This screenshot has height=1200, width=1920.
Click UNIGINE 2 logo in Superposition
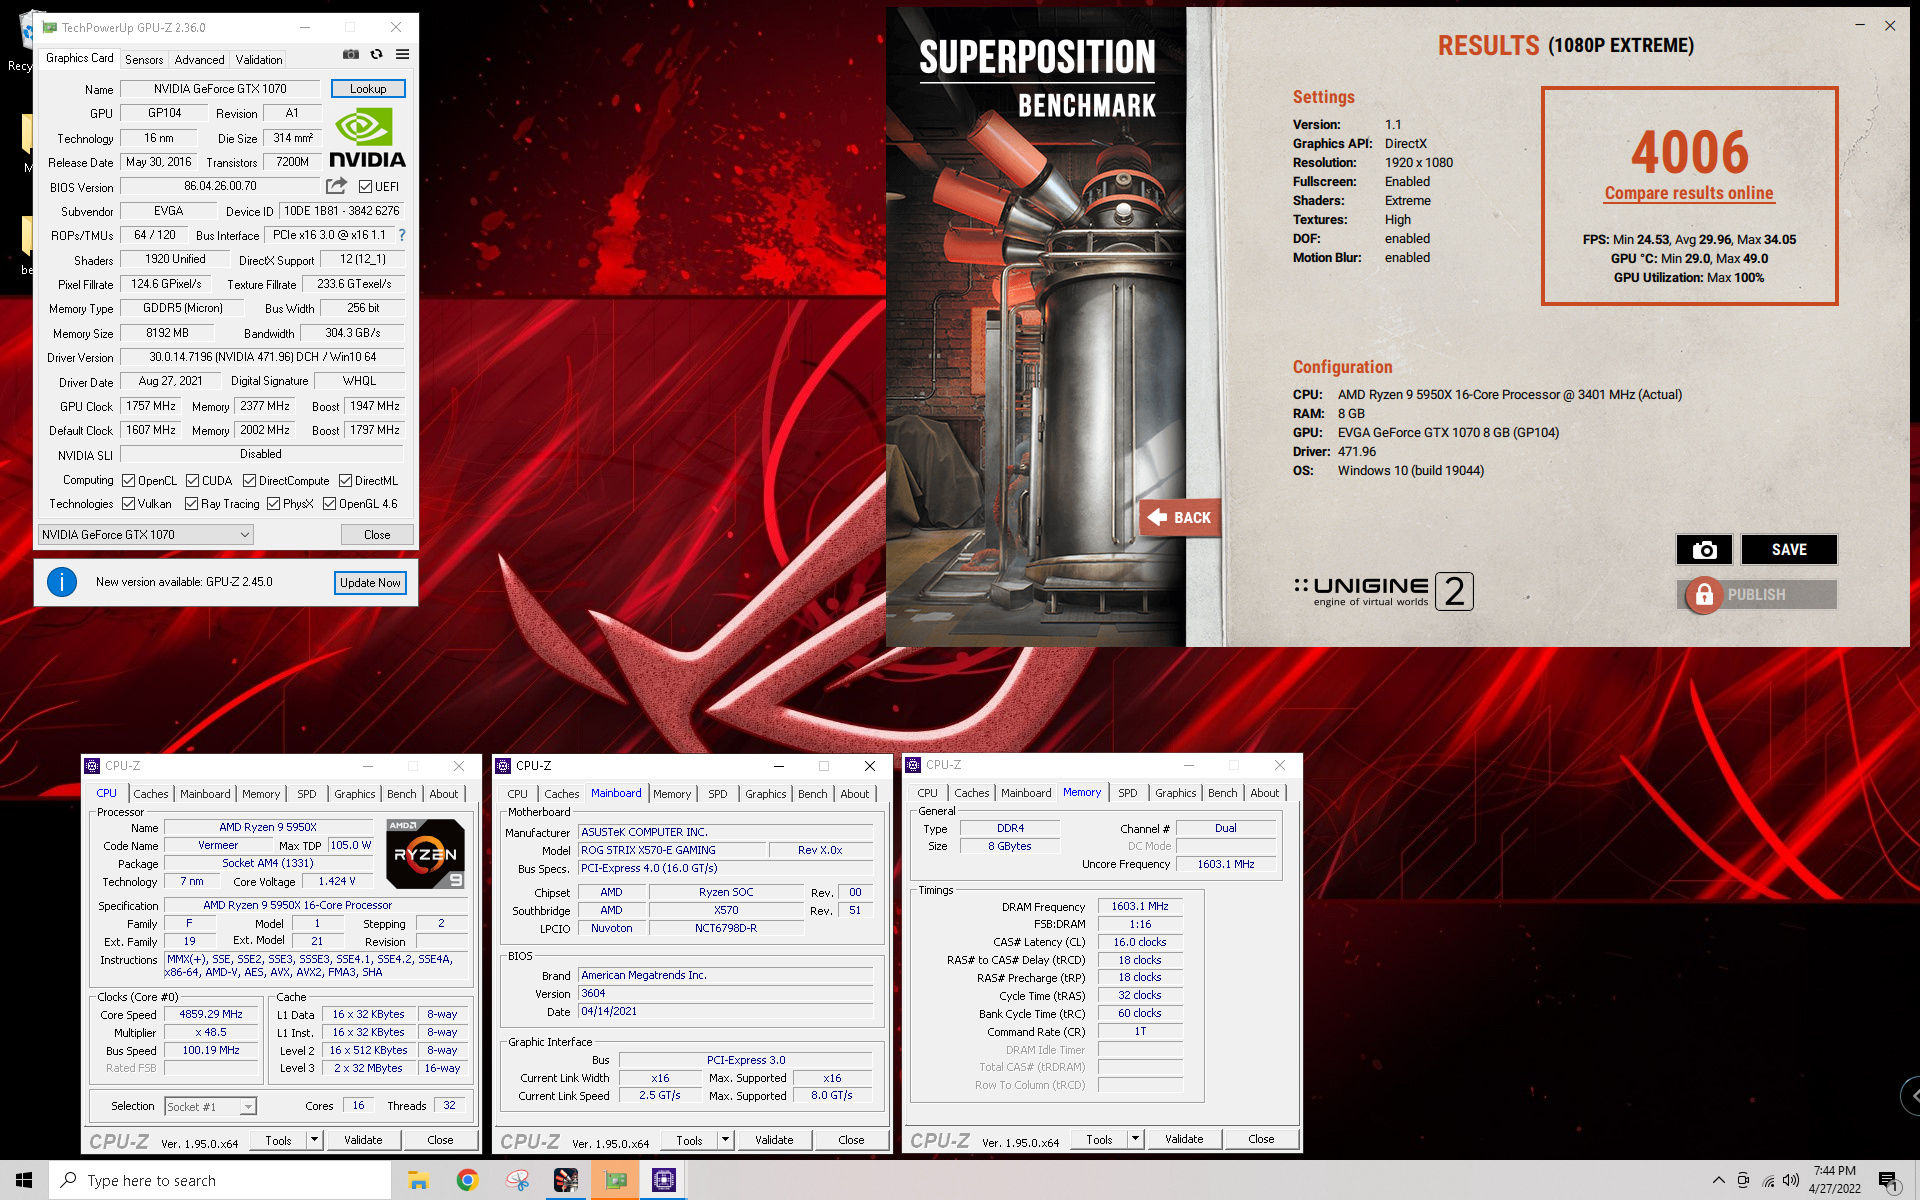tap(1383, 591)
